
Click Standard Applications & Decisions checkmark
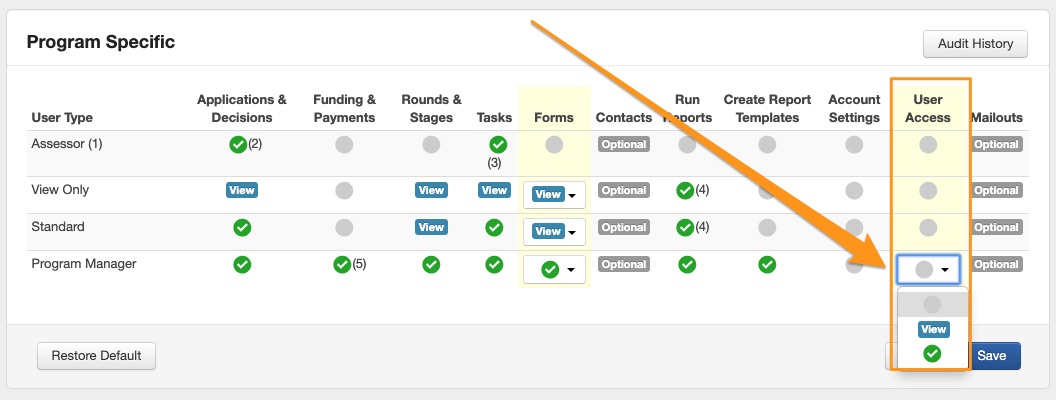(242, 228)
